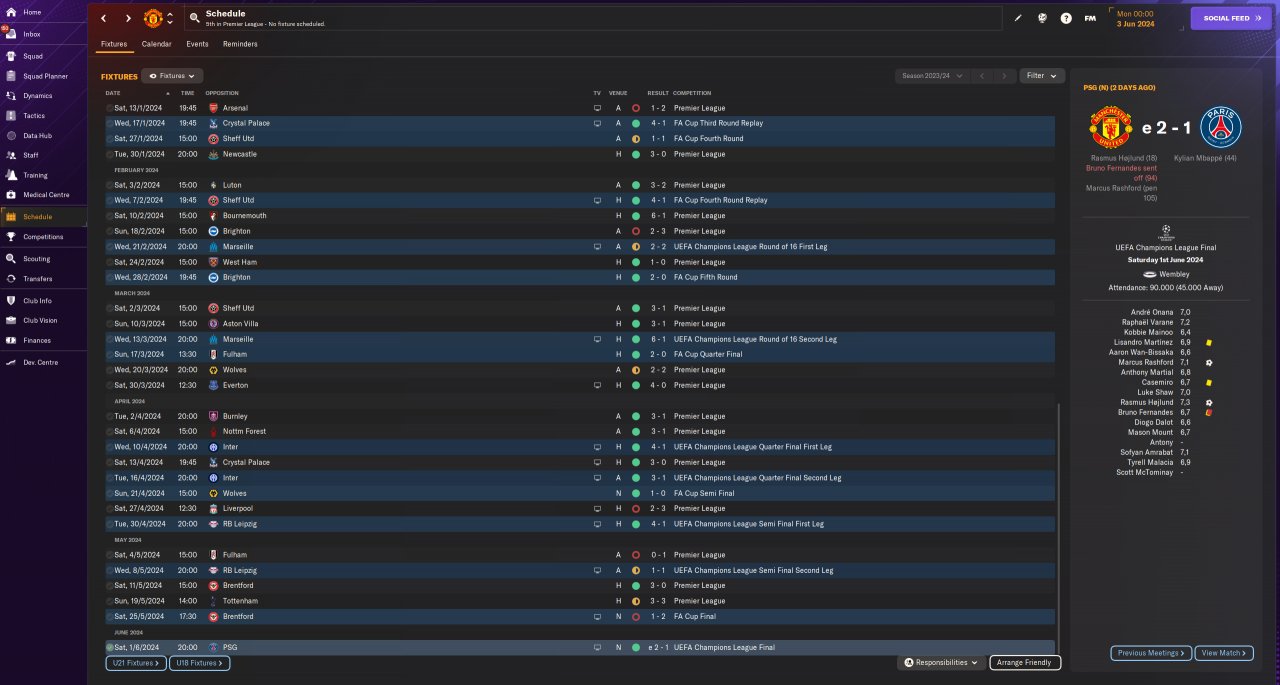This screenshot has height=685, width=1280.
Task: Open the Fixtures view dropdown
Action: click(x=172, y=76)
